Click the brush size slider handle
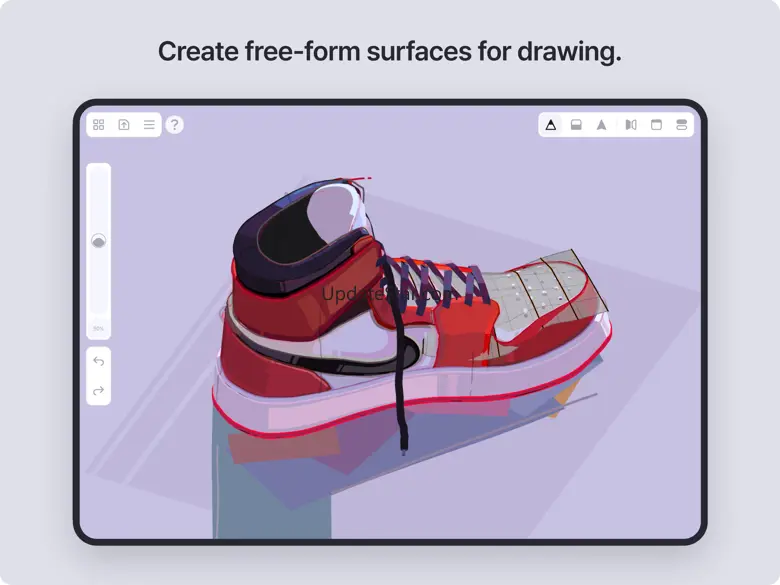780x585 pixels. [x=98, y=241]
